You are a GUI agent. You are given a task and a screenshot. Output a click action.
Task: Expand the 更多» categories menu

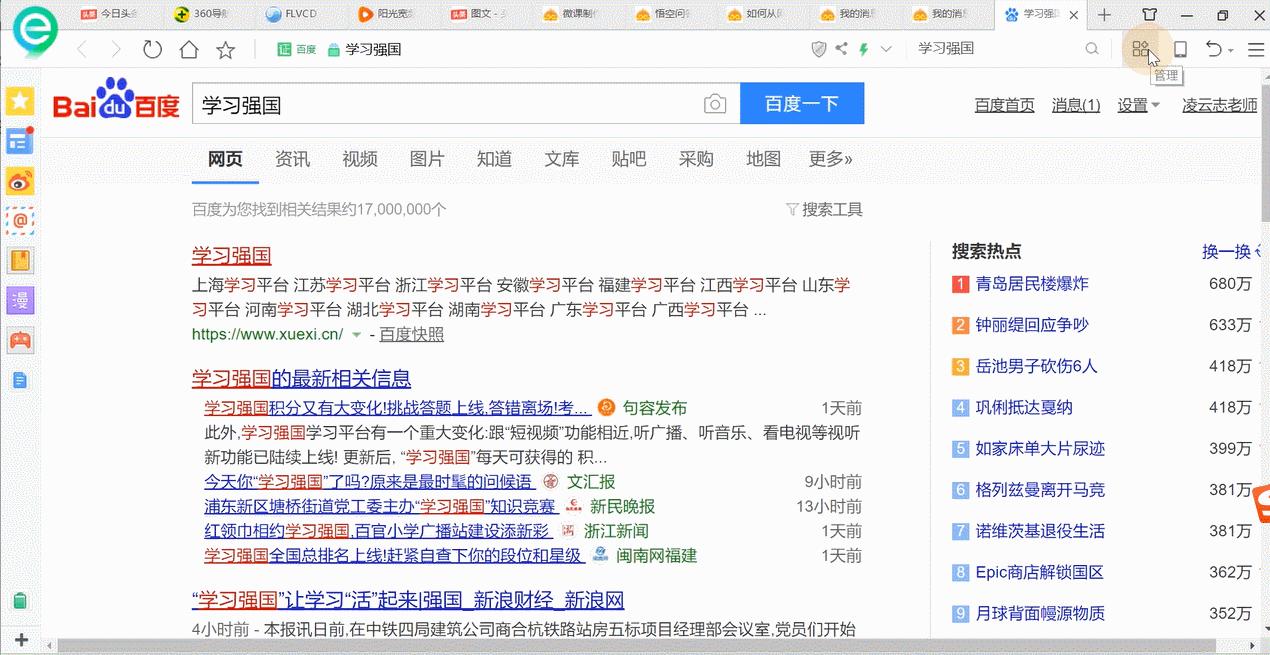pos(831,159)
